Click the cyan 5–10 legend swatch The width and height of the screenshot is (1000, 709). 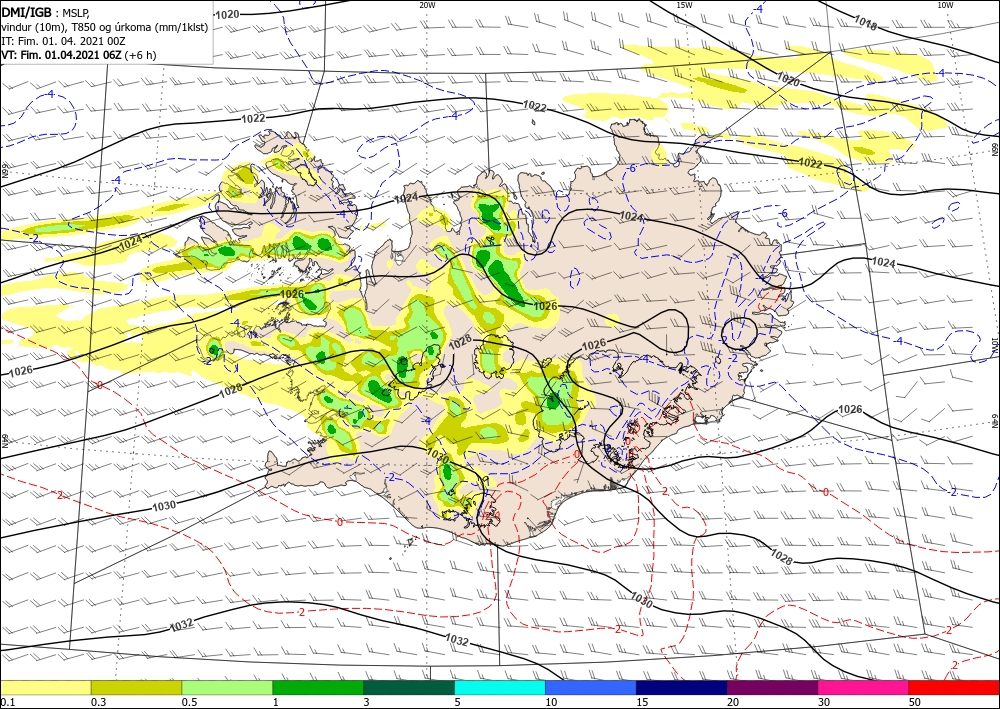click(x=500, y=687)
